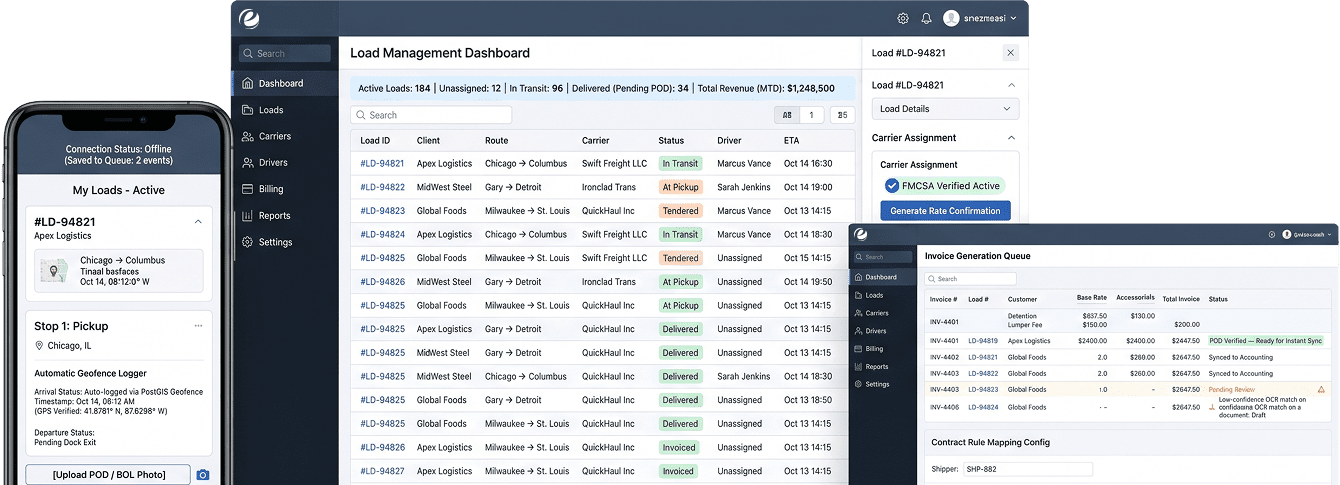Image resolution: width=1340 pixels, height=485 pixels.
Task: Open LD-94823 link in invoice queue
Action: point(983,389)
